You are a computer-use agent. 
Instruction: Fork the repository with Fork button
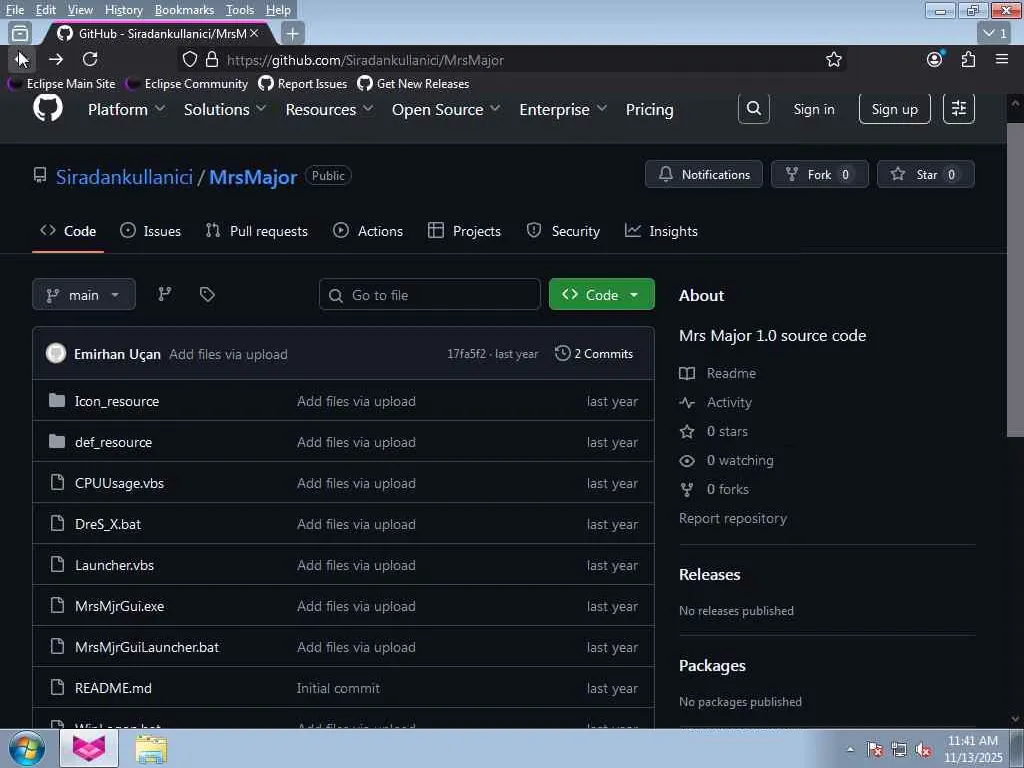point(820,174)
